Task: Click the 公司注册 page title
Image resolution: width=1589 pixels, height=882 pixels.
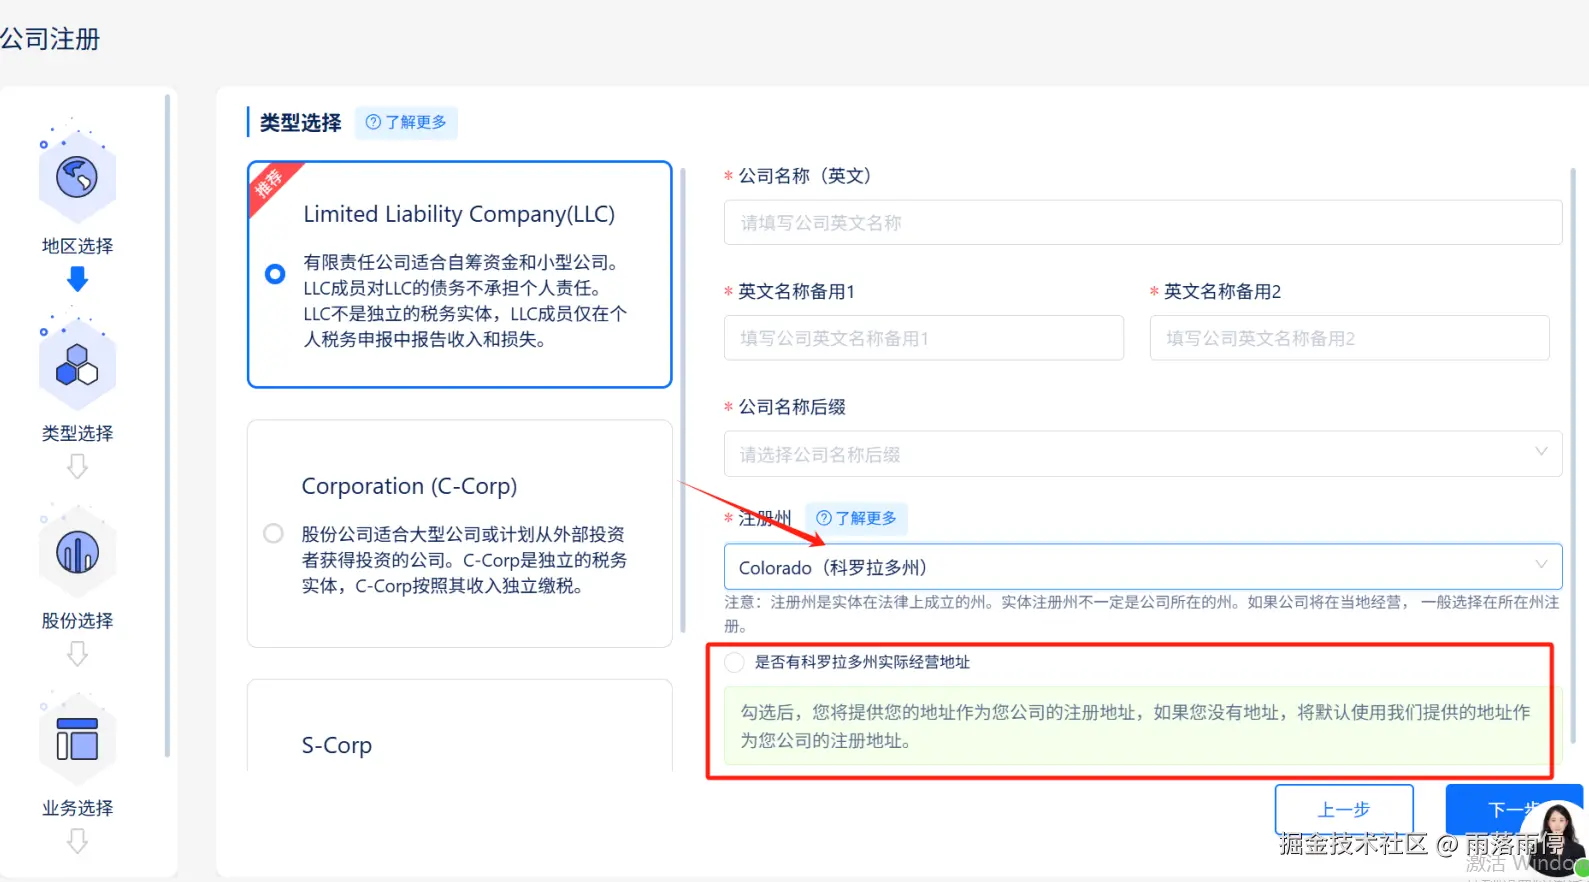Action: tap(50, 39)
